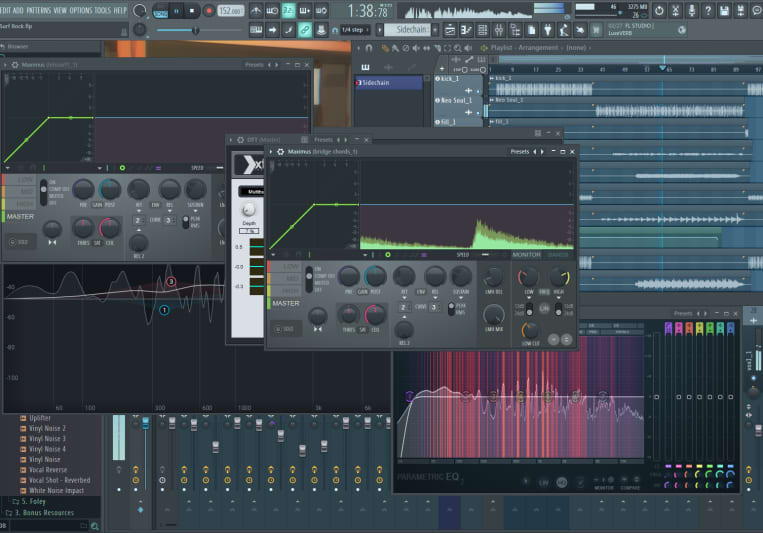Click the tempo field showing 152.000

[231, 11]
